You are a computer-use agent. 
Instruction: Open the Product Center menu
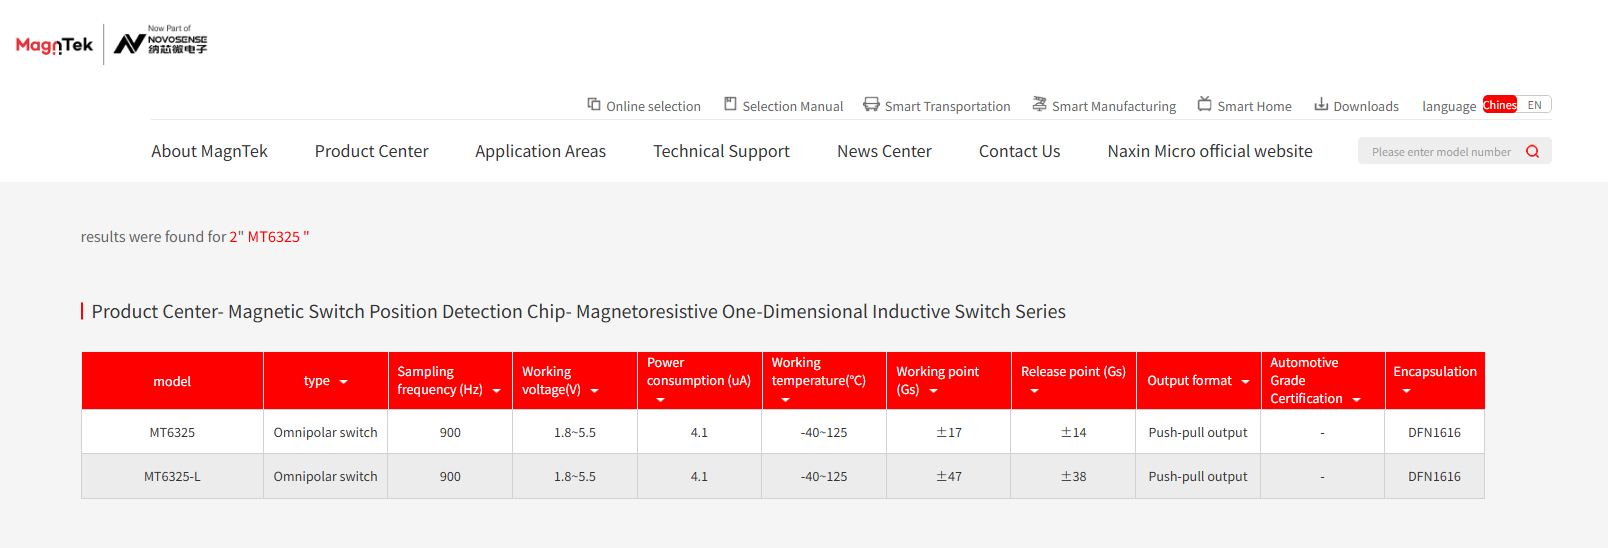(x=371, y=151)
